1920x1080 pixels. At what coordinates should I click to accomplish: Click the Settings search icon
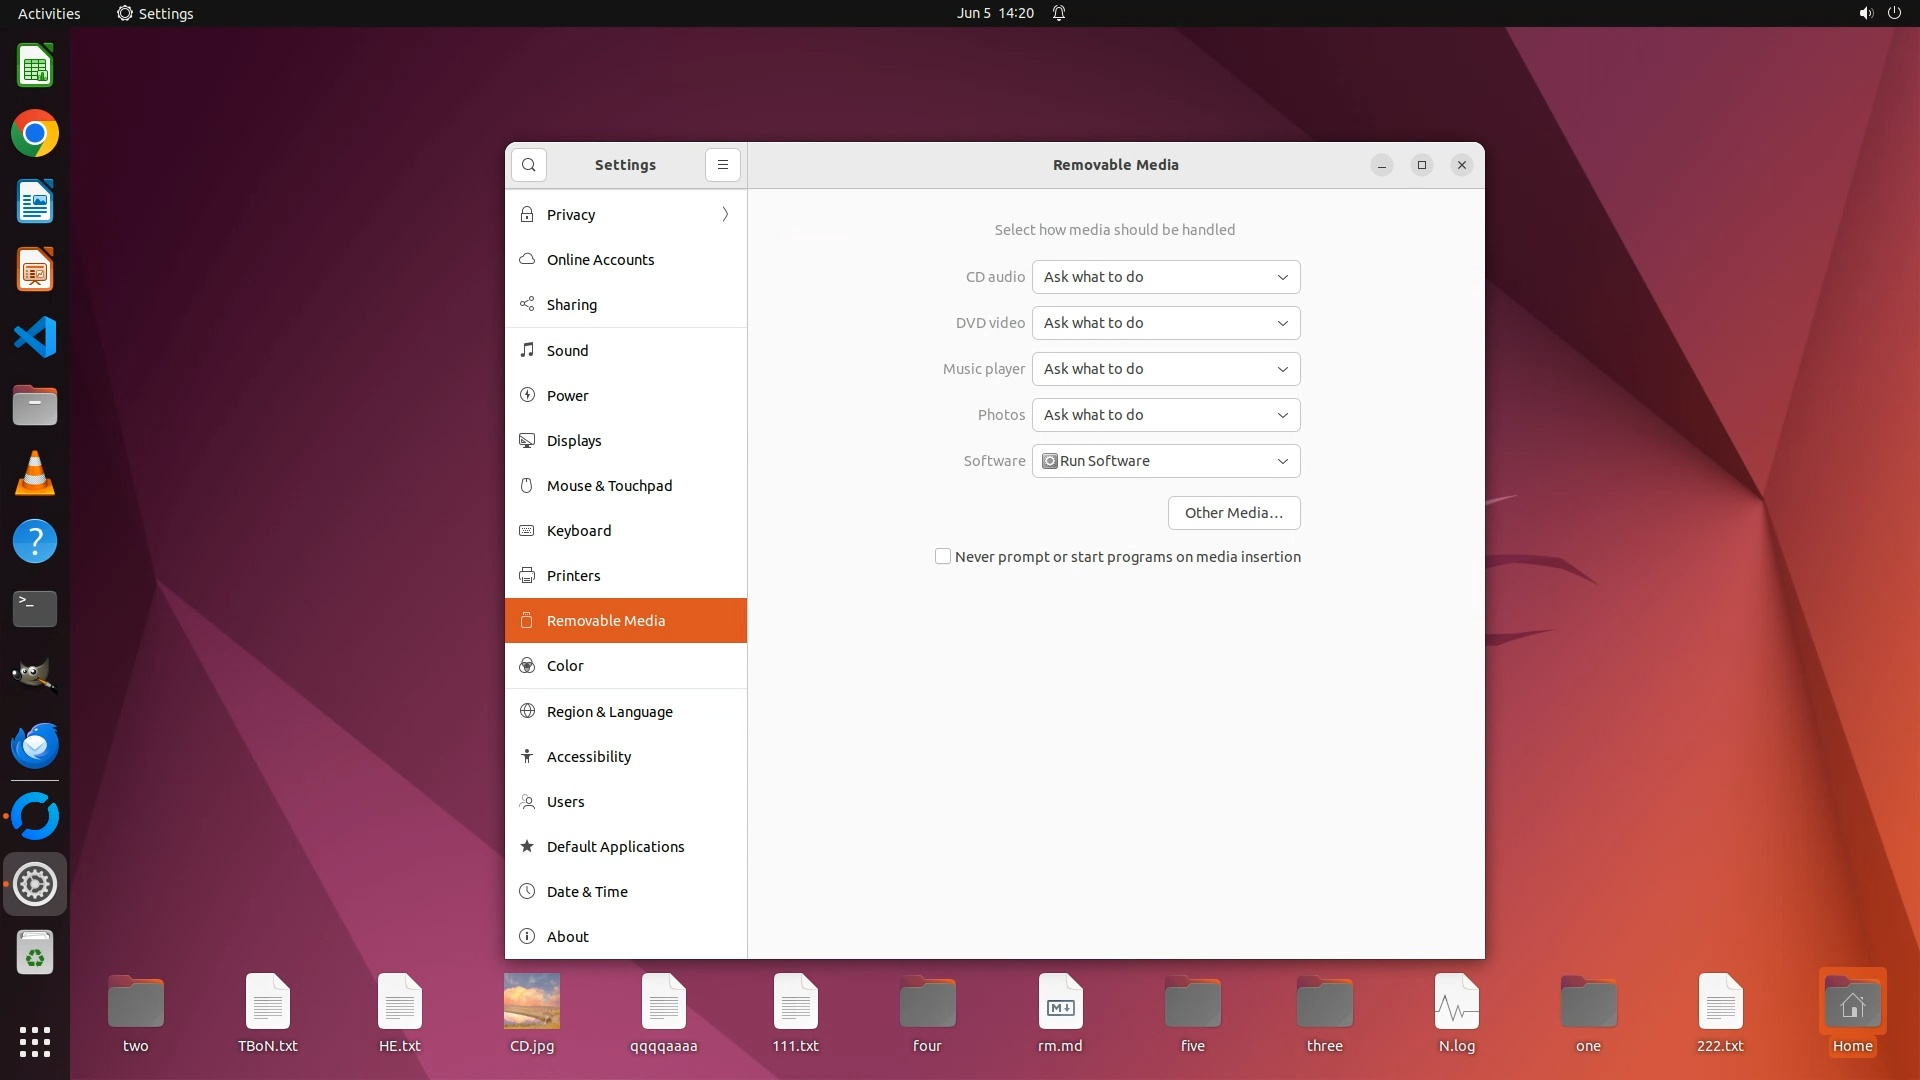529,165
